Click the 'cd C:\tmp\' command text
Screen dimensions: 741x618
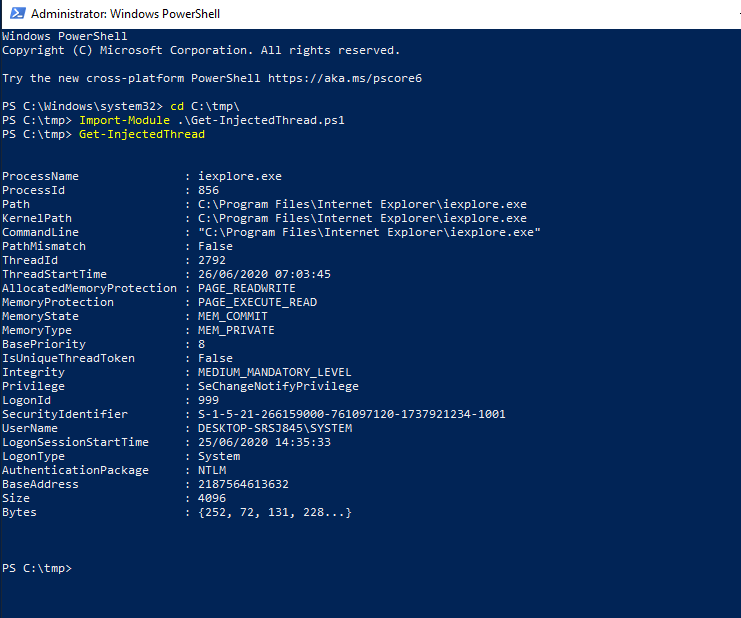[x=205, y=106]
